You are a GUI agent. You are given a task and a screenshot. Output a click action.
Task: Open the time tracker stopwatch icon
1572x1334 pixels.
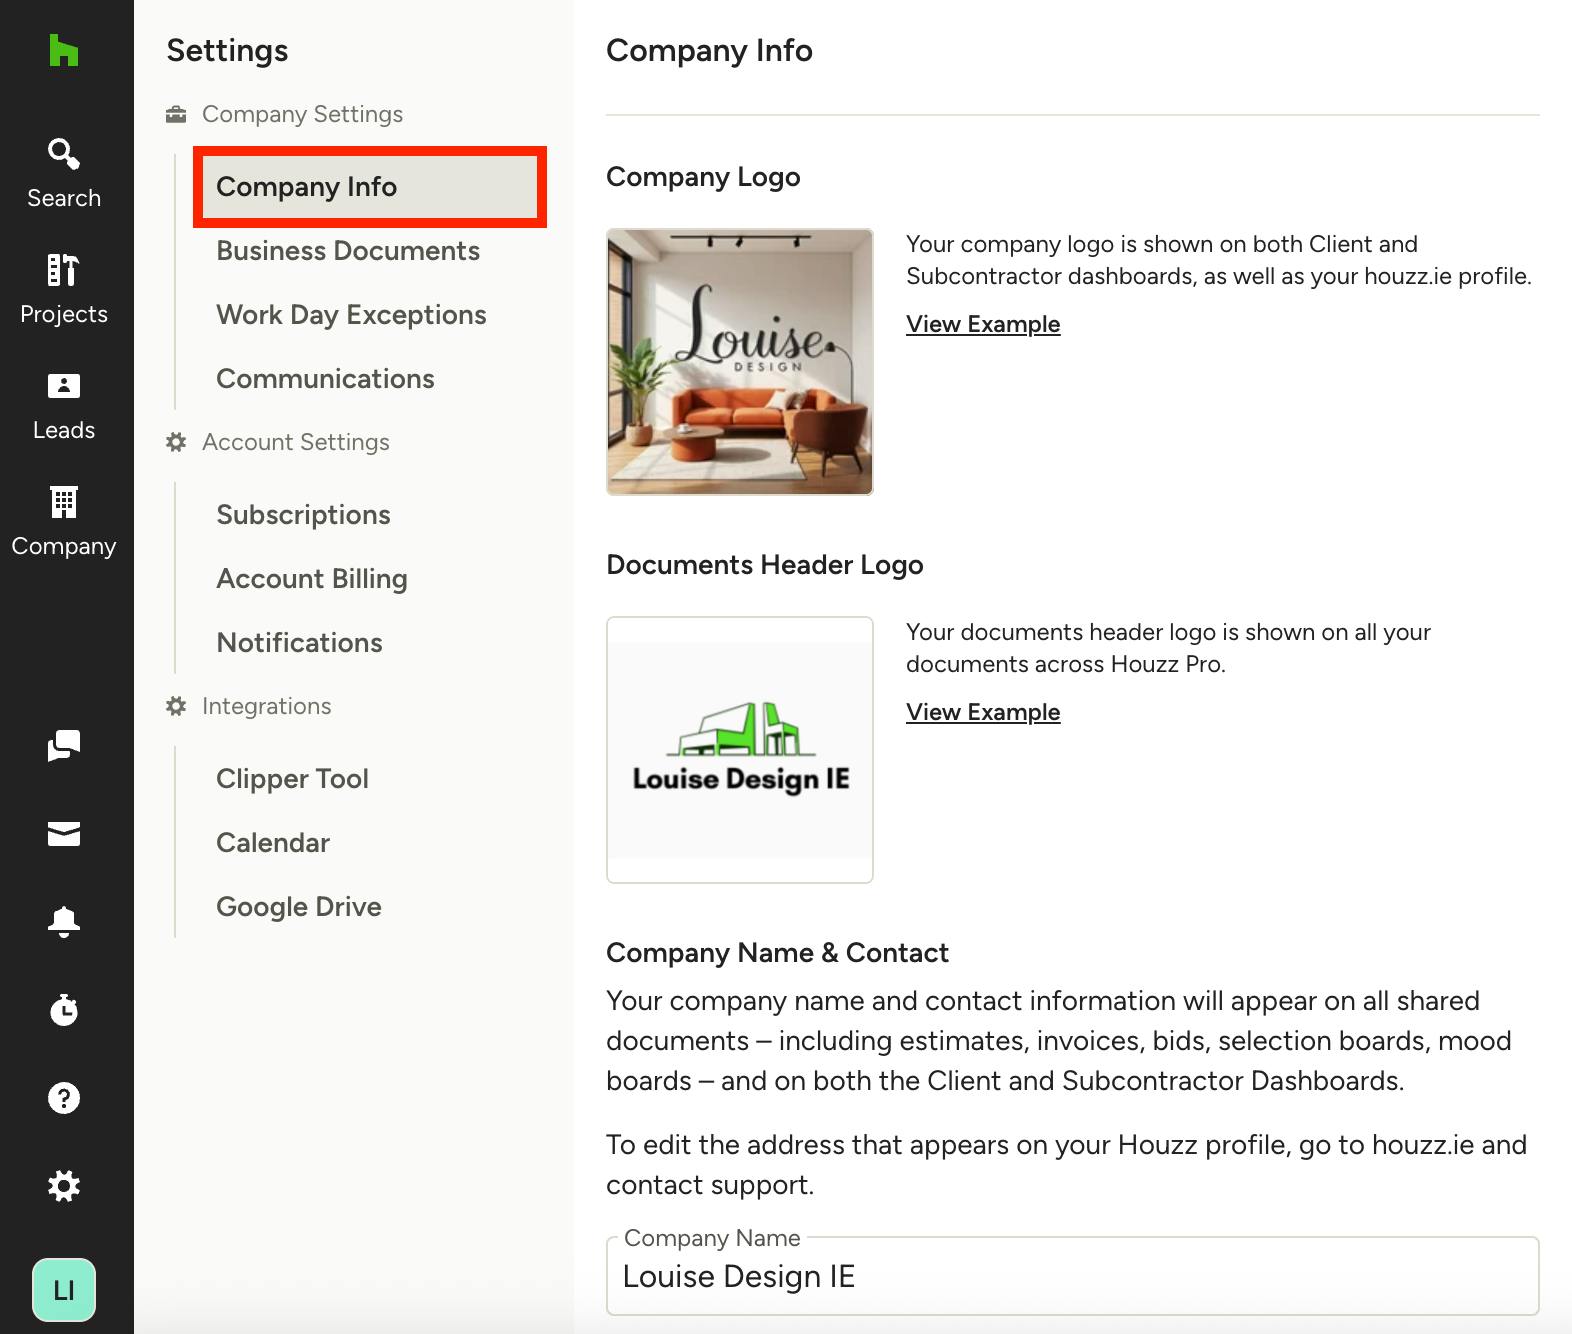tap(64, 1010)
